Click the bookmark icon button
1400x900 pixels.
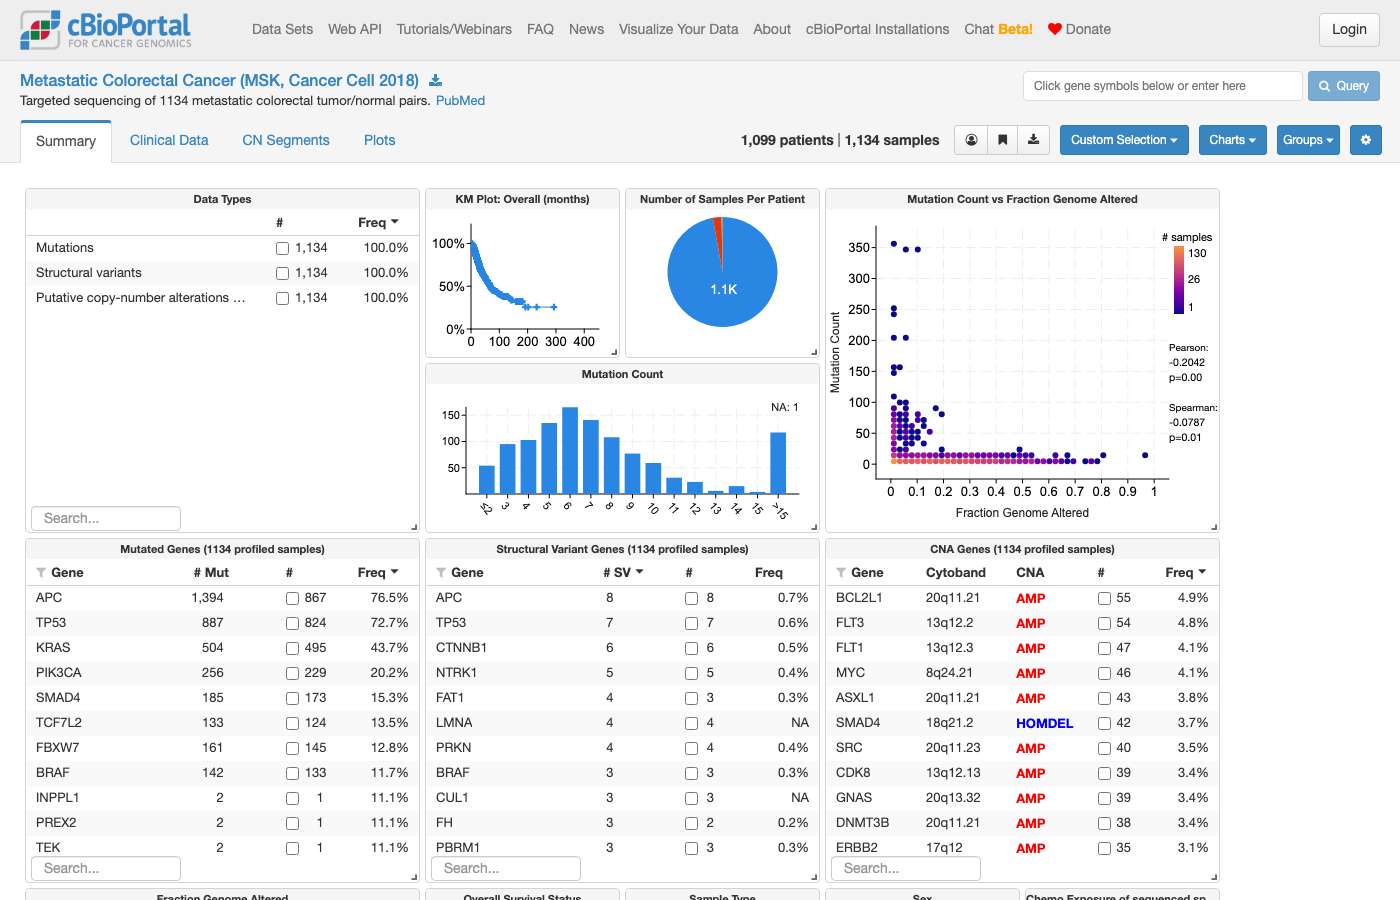(1002, 140)
